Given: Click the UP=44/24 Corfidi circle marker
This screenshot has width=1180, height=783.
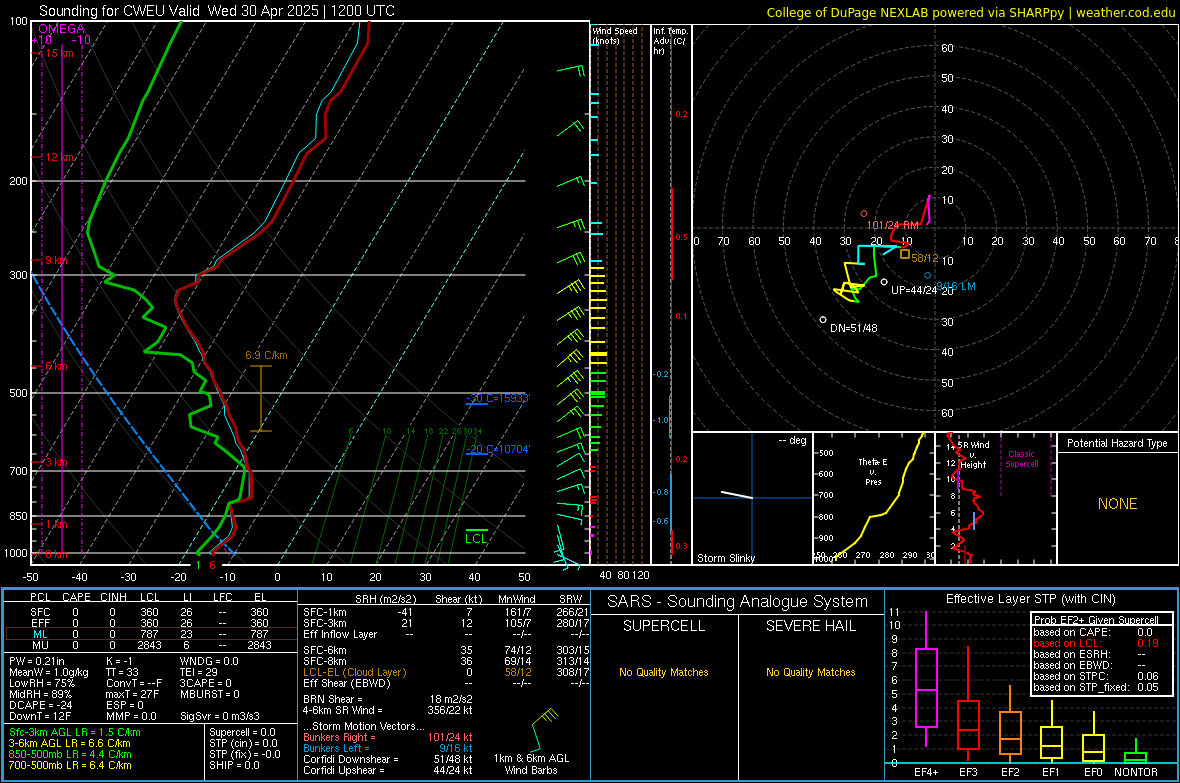Looking at the screenshot, I should click(884, 282).
